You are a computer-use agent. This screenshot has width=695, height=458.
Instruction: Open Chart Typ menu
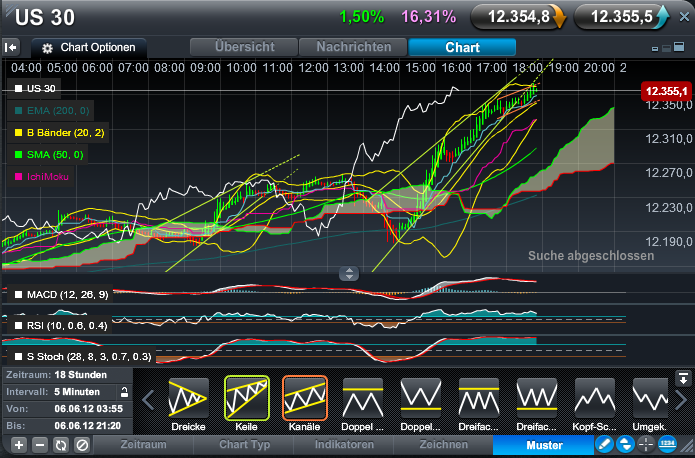coord(244,445)
